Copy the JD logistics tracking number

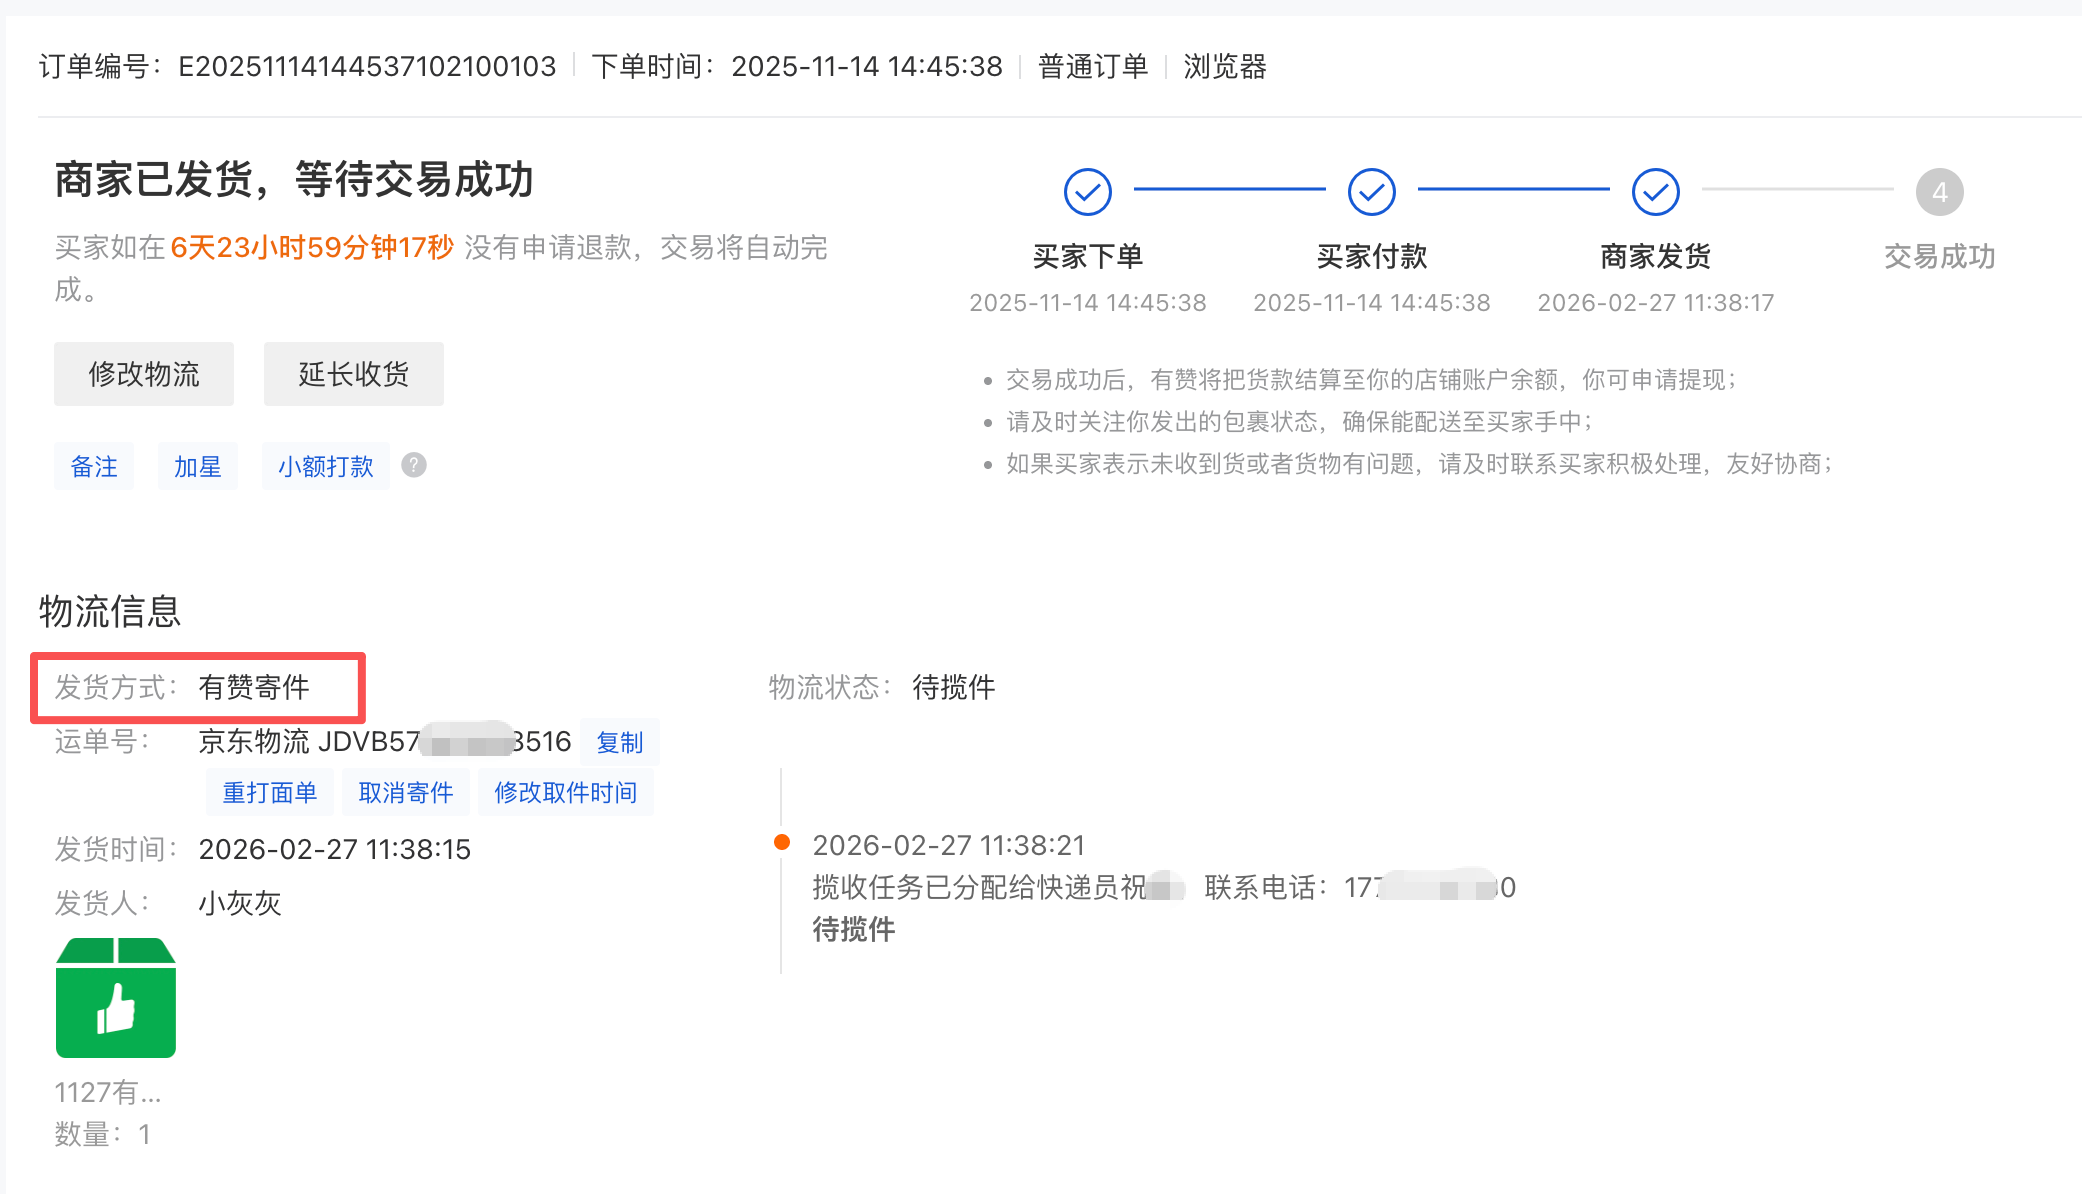click(x=619, y=742)
